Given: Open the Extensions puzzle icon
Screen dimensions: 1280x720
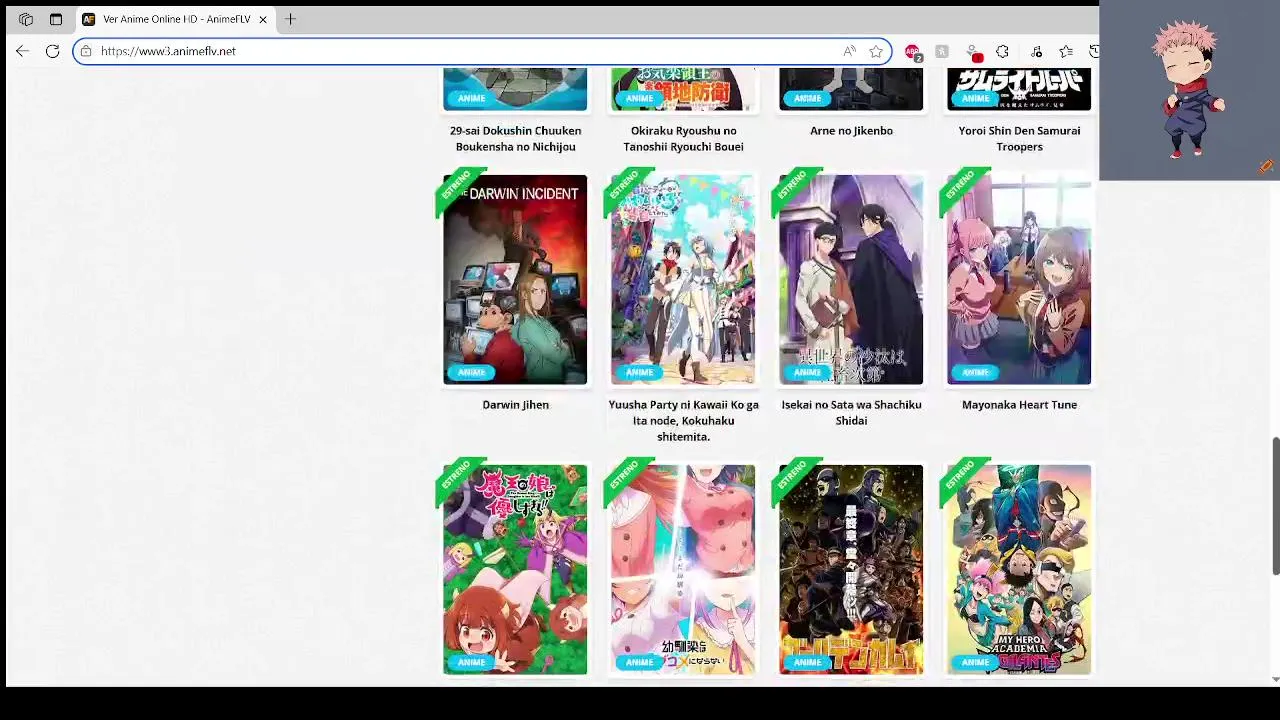Looking at the screenshot, I should (1002, 51).
